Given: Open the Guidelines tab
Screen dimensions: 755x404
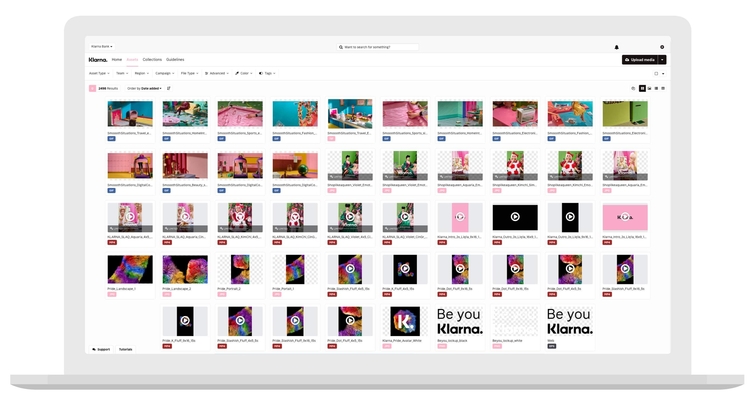Looking at the screenshot, I should (175, 60).
